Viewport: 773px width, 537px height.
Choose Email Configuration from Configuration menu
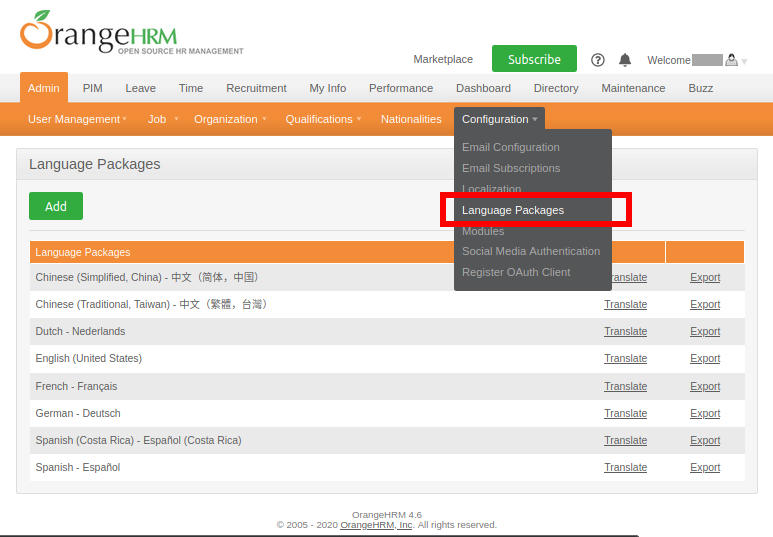pos(511,147)
